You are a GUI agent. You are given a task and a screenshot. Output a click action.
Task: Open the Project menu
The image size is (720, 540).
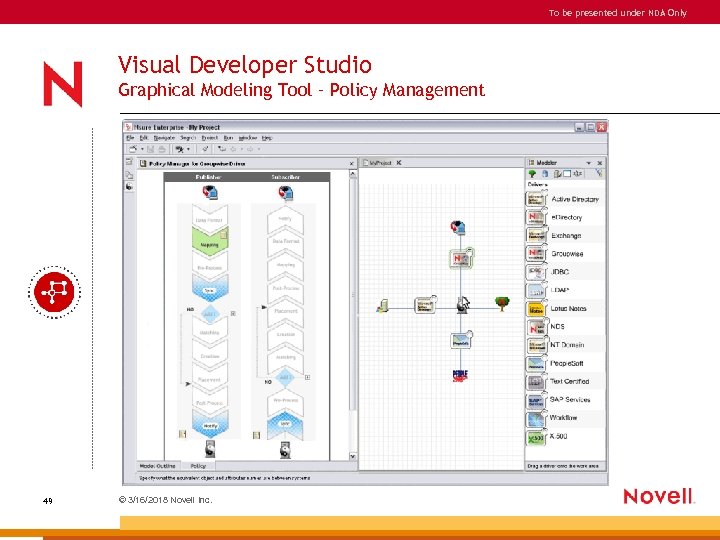click(210, 138)
